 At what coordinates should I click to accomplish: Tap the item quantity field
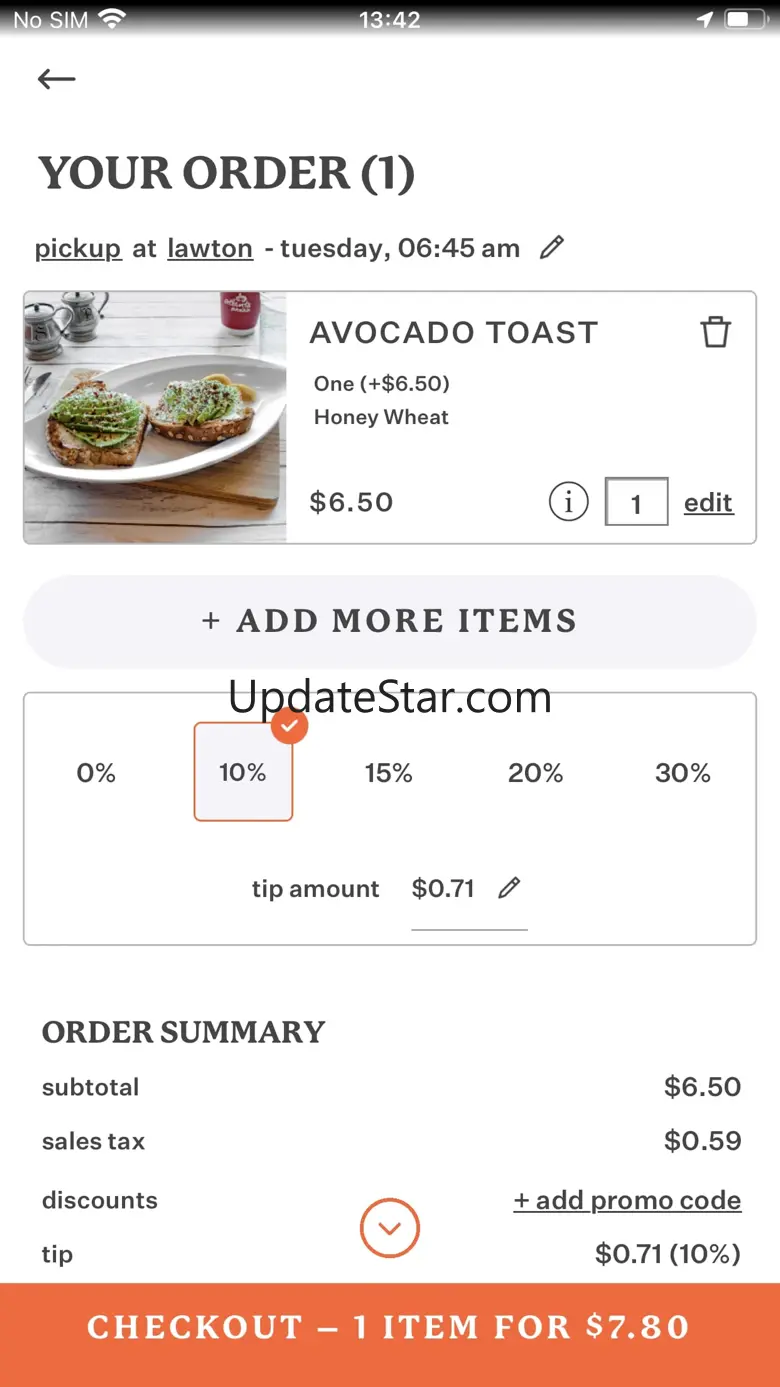point(636,502)
